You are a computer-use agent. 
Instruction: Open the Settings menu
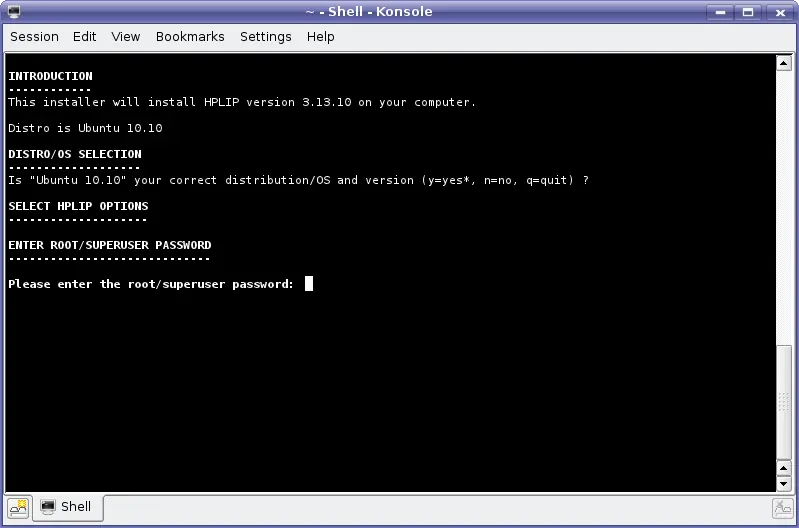[265, 37]
